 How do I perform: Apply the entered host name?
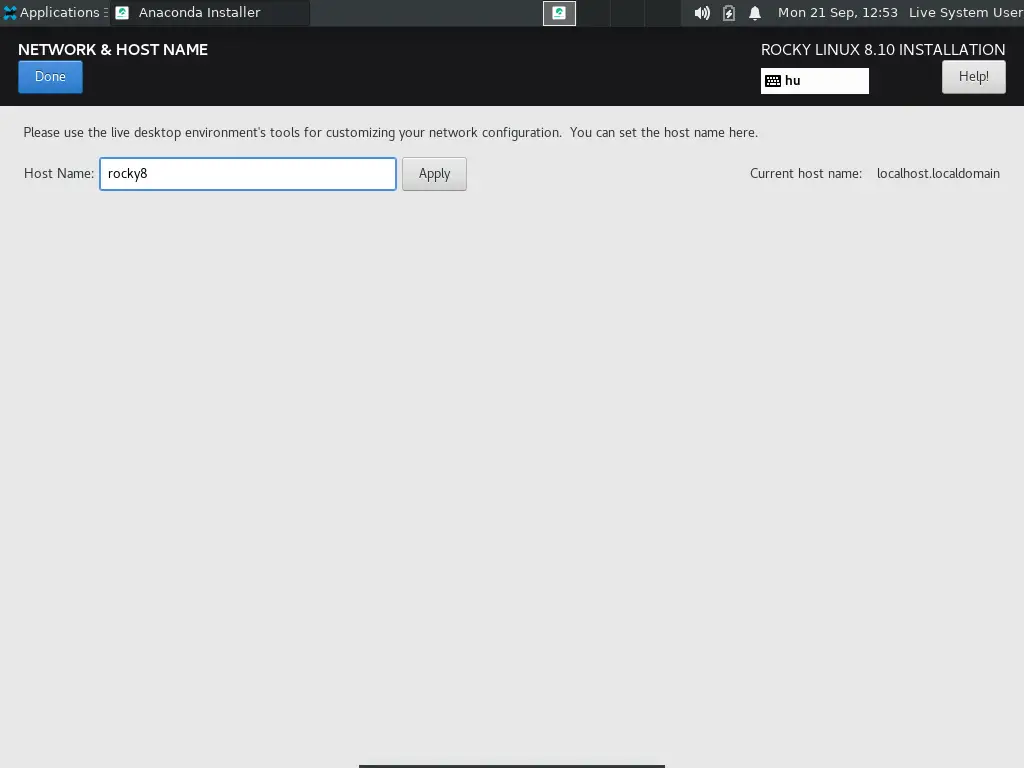point(434,174)
